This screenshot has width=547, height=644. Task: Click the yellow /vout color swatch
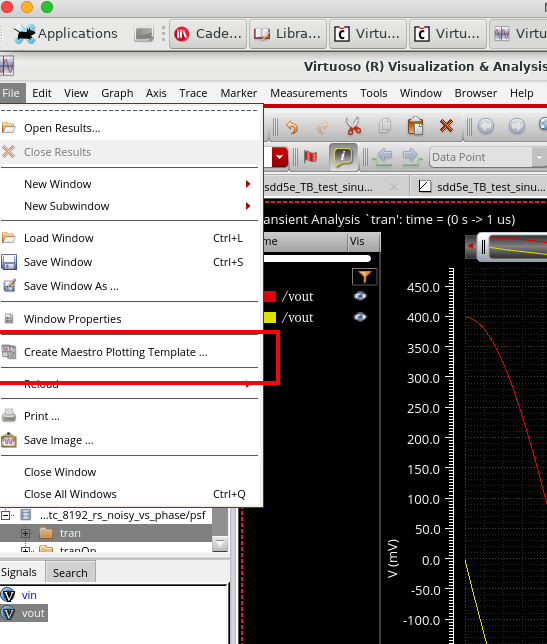point(270,317)
